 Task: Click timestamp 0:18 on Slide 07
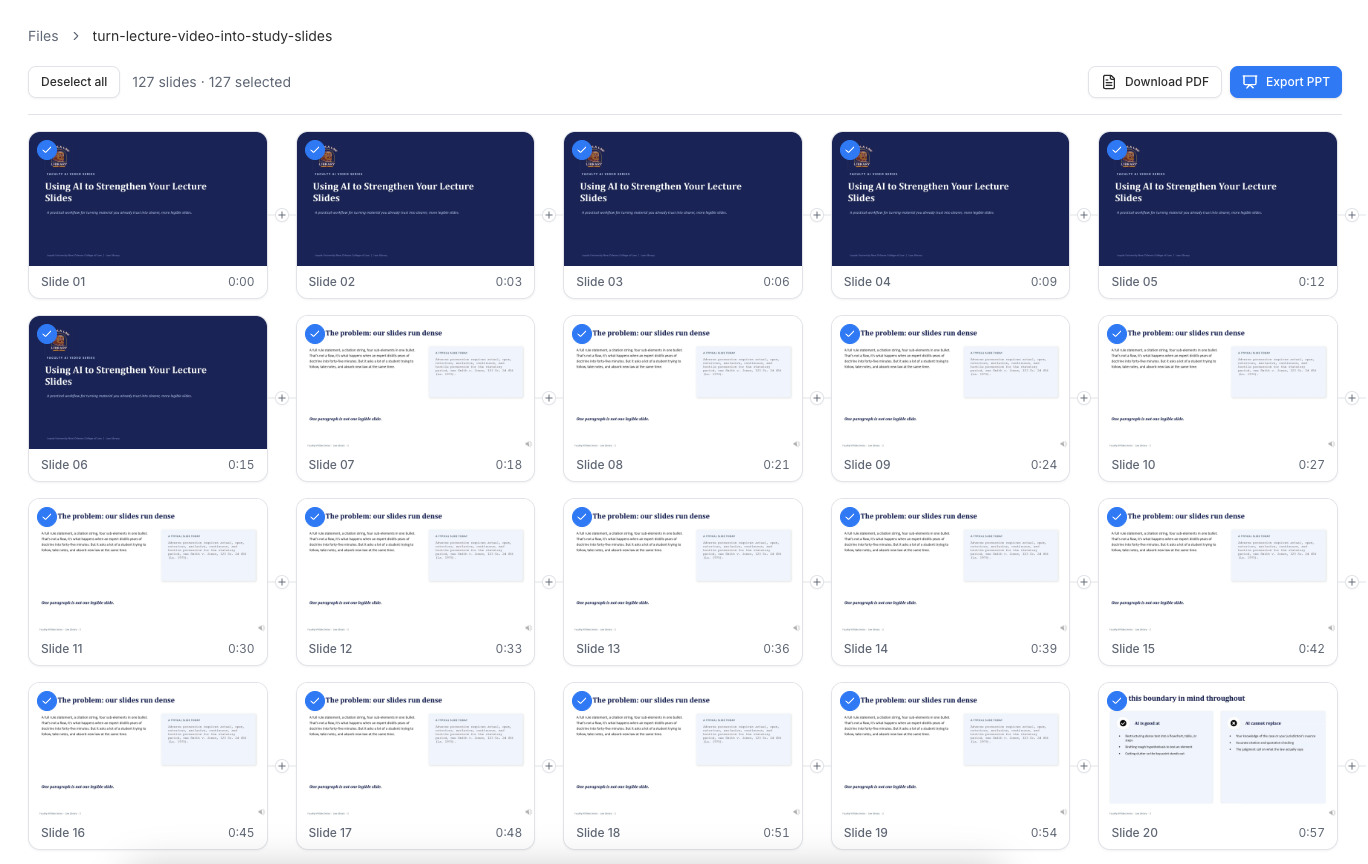pyautogui.click(x=509, y=465)
